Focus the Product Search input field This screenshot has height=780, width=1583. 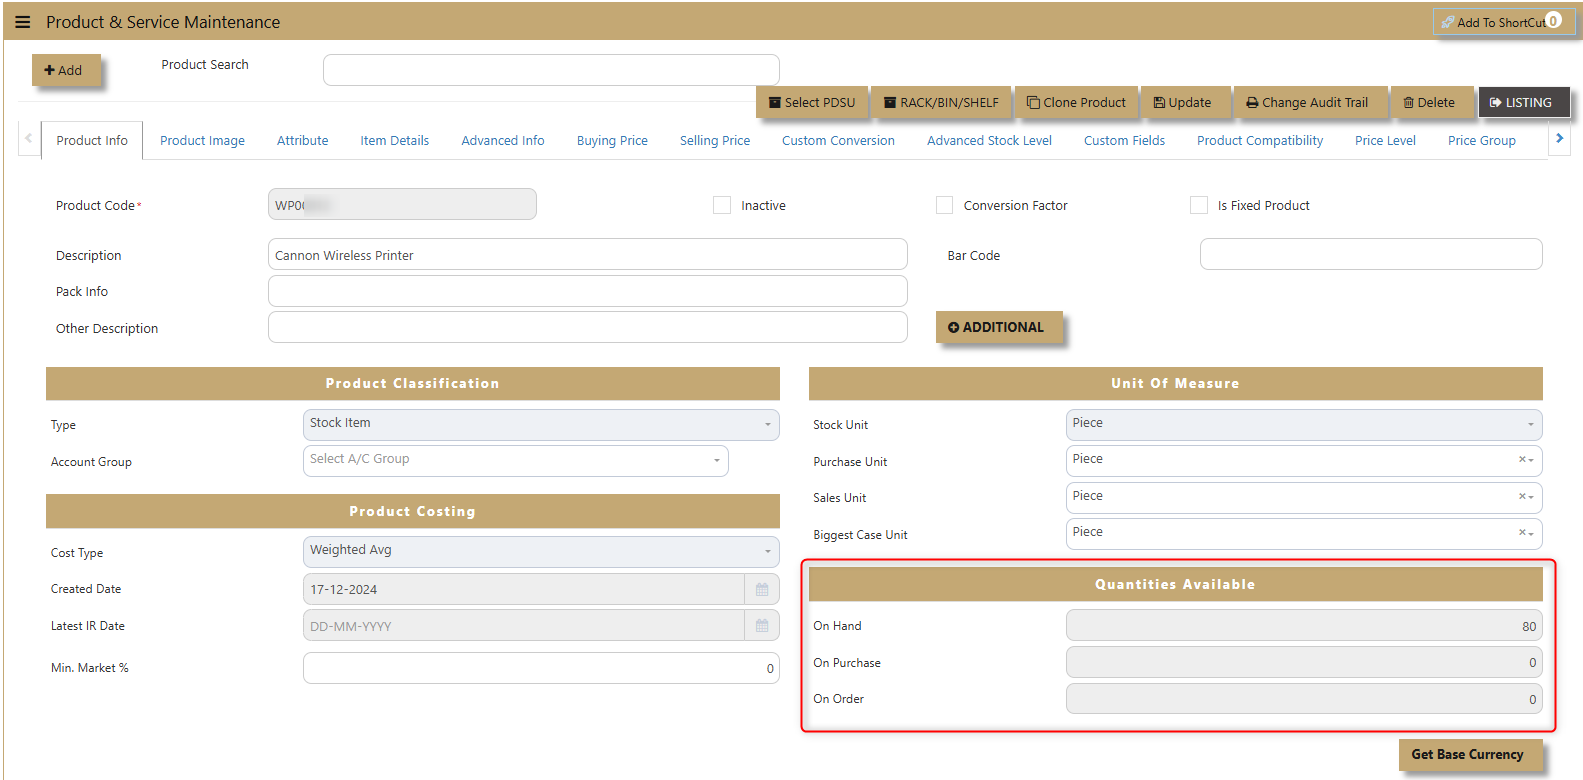click(x=551, y=70)
